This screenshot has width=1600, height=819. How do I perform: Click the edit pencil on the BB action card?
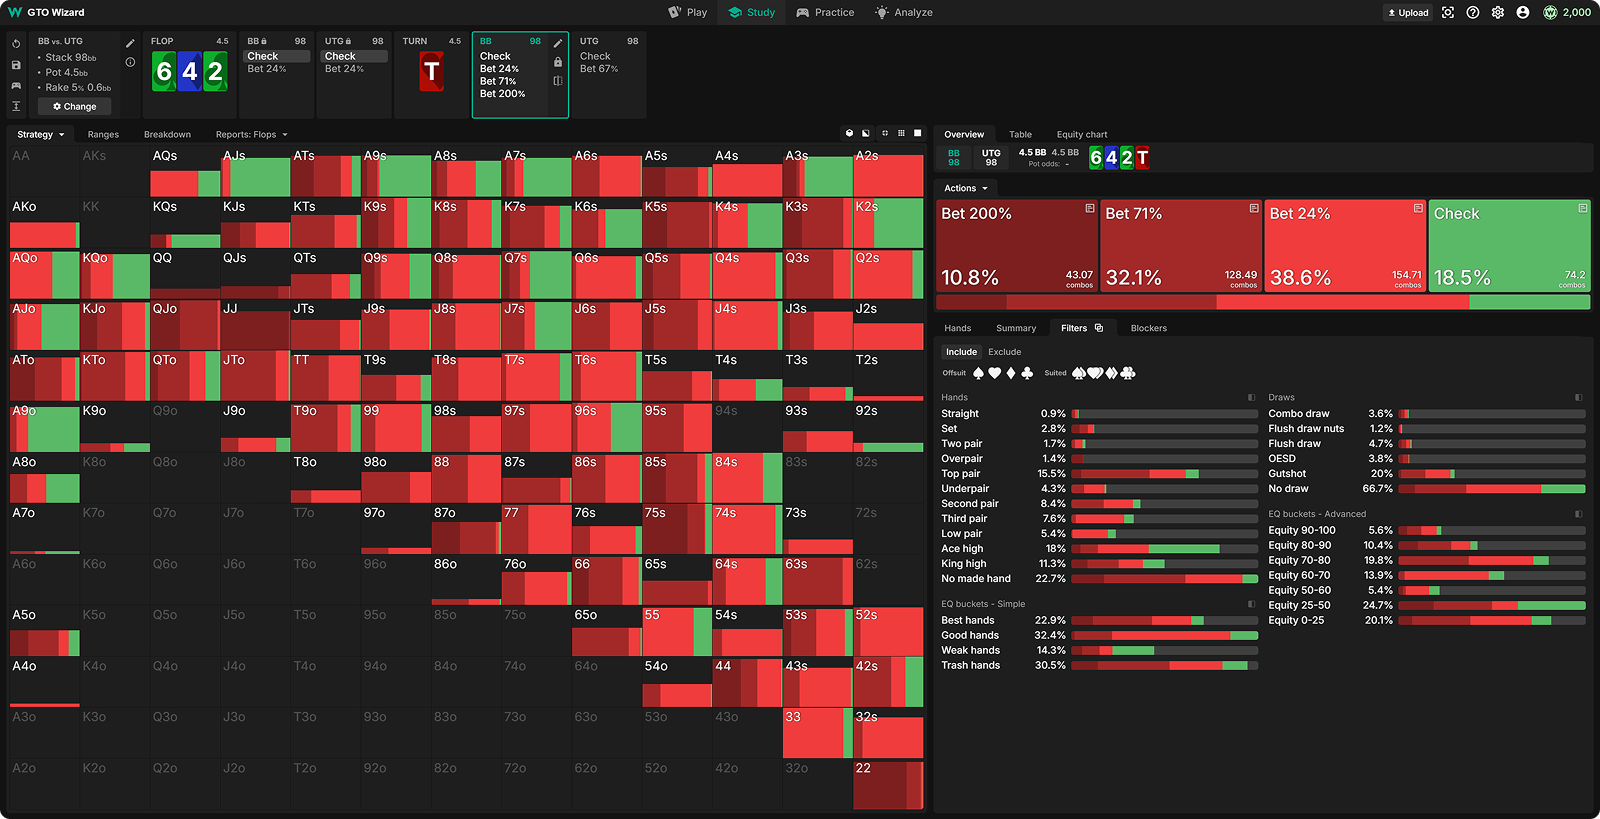pos(558,44)
